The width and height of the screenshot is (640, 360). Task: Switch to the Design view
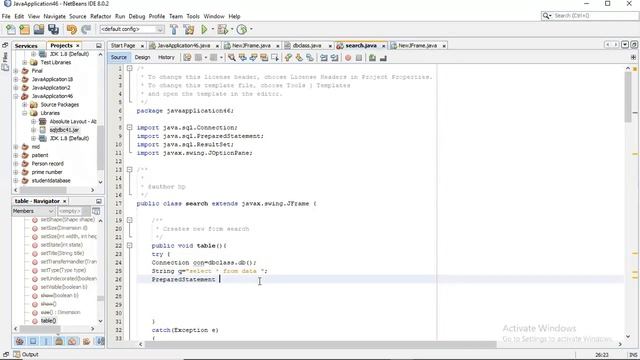(142, 58)
